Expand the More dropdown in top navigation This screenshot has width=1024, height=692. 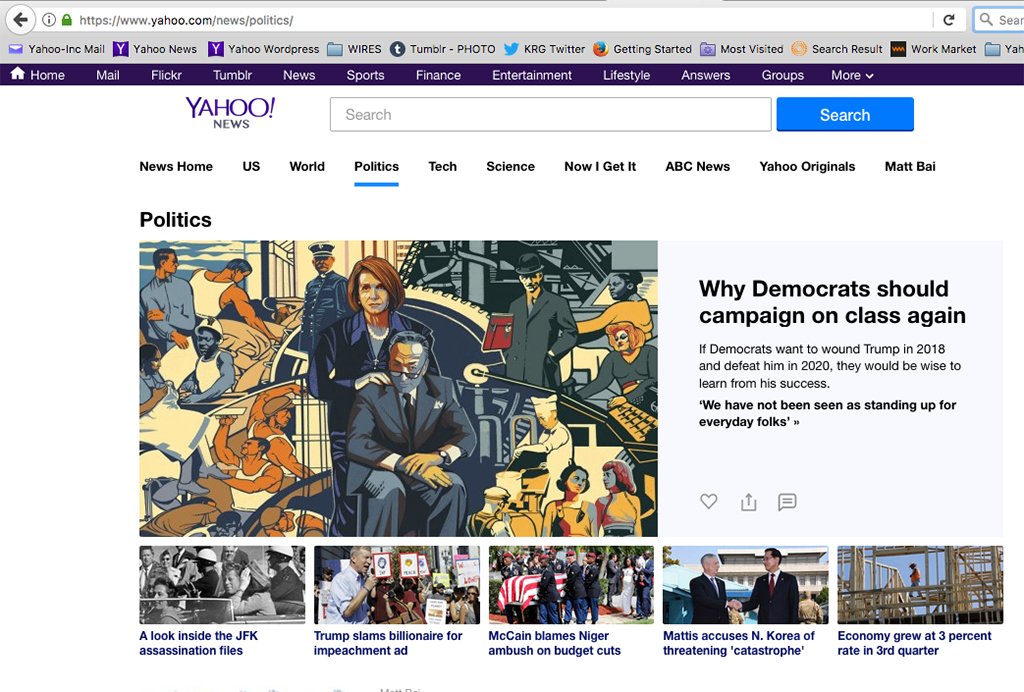click(x=852, y=75)
